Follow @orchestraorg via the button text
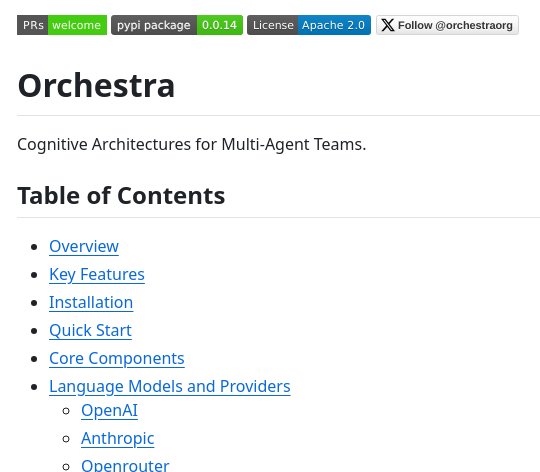Image resolution: width=540 pixels, height=472 pixels. tap(455, 25)
